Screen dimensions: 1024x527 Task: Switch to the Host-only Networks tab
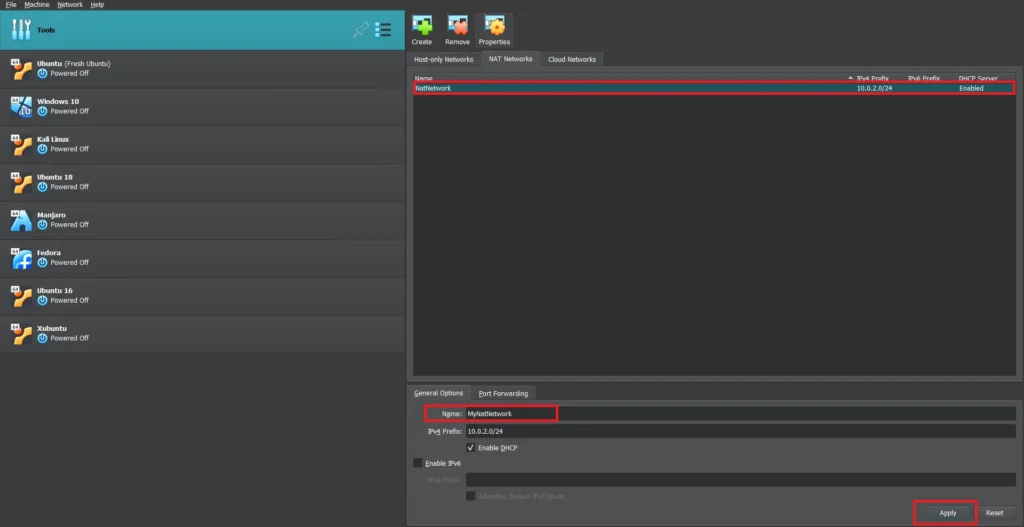(x=443, y=59)
